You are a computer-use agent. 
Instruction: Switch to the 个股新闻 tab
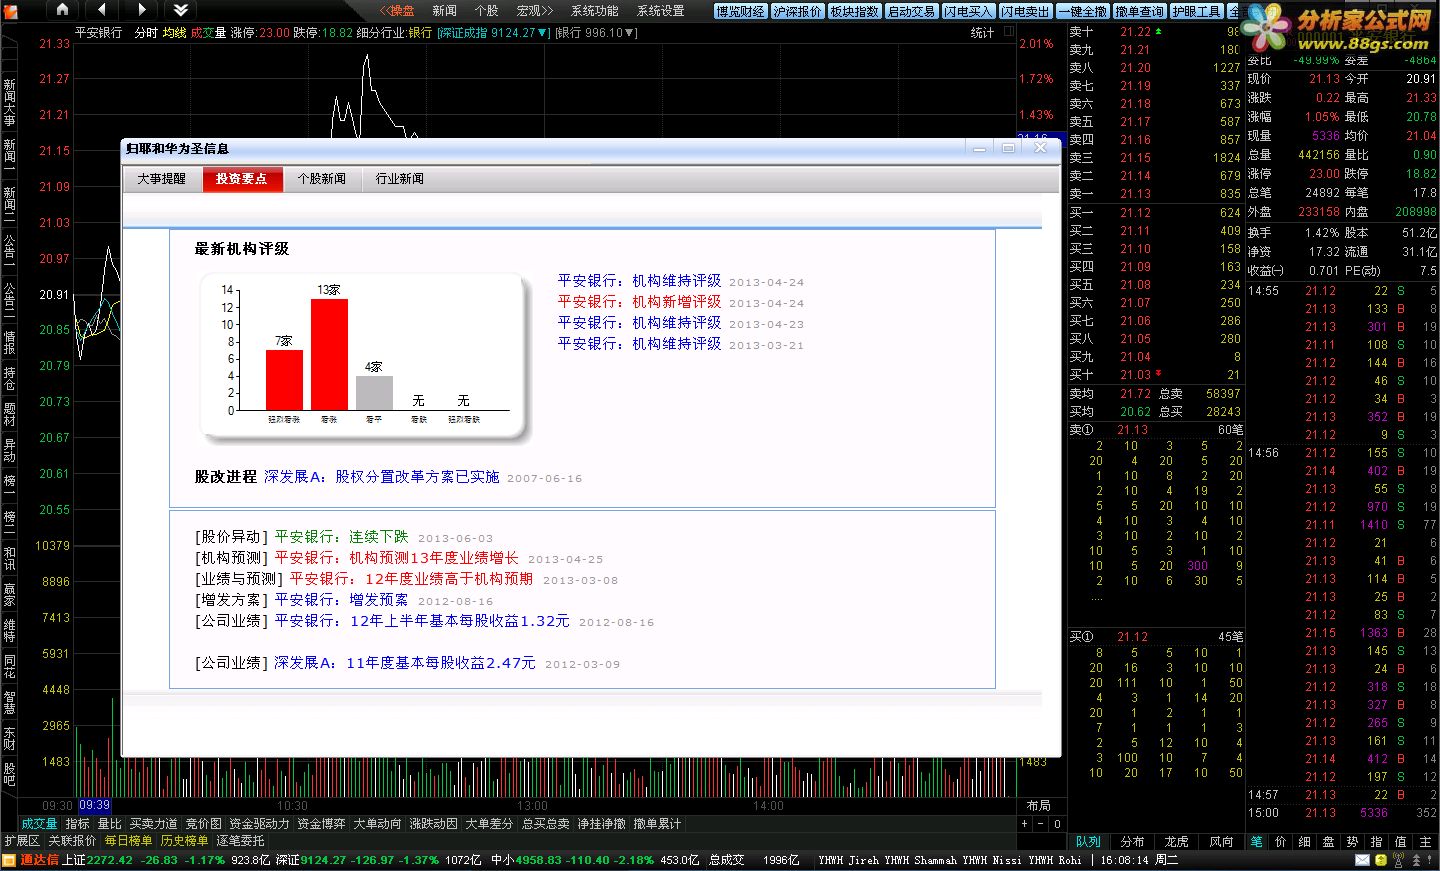(322, 178)
